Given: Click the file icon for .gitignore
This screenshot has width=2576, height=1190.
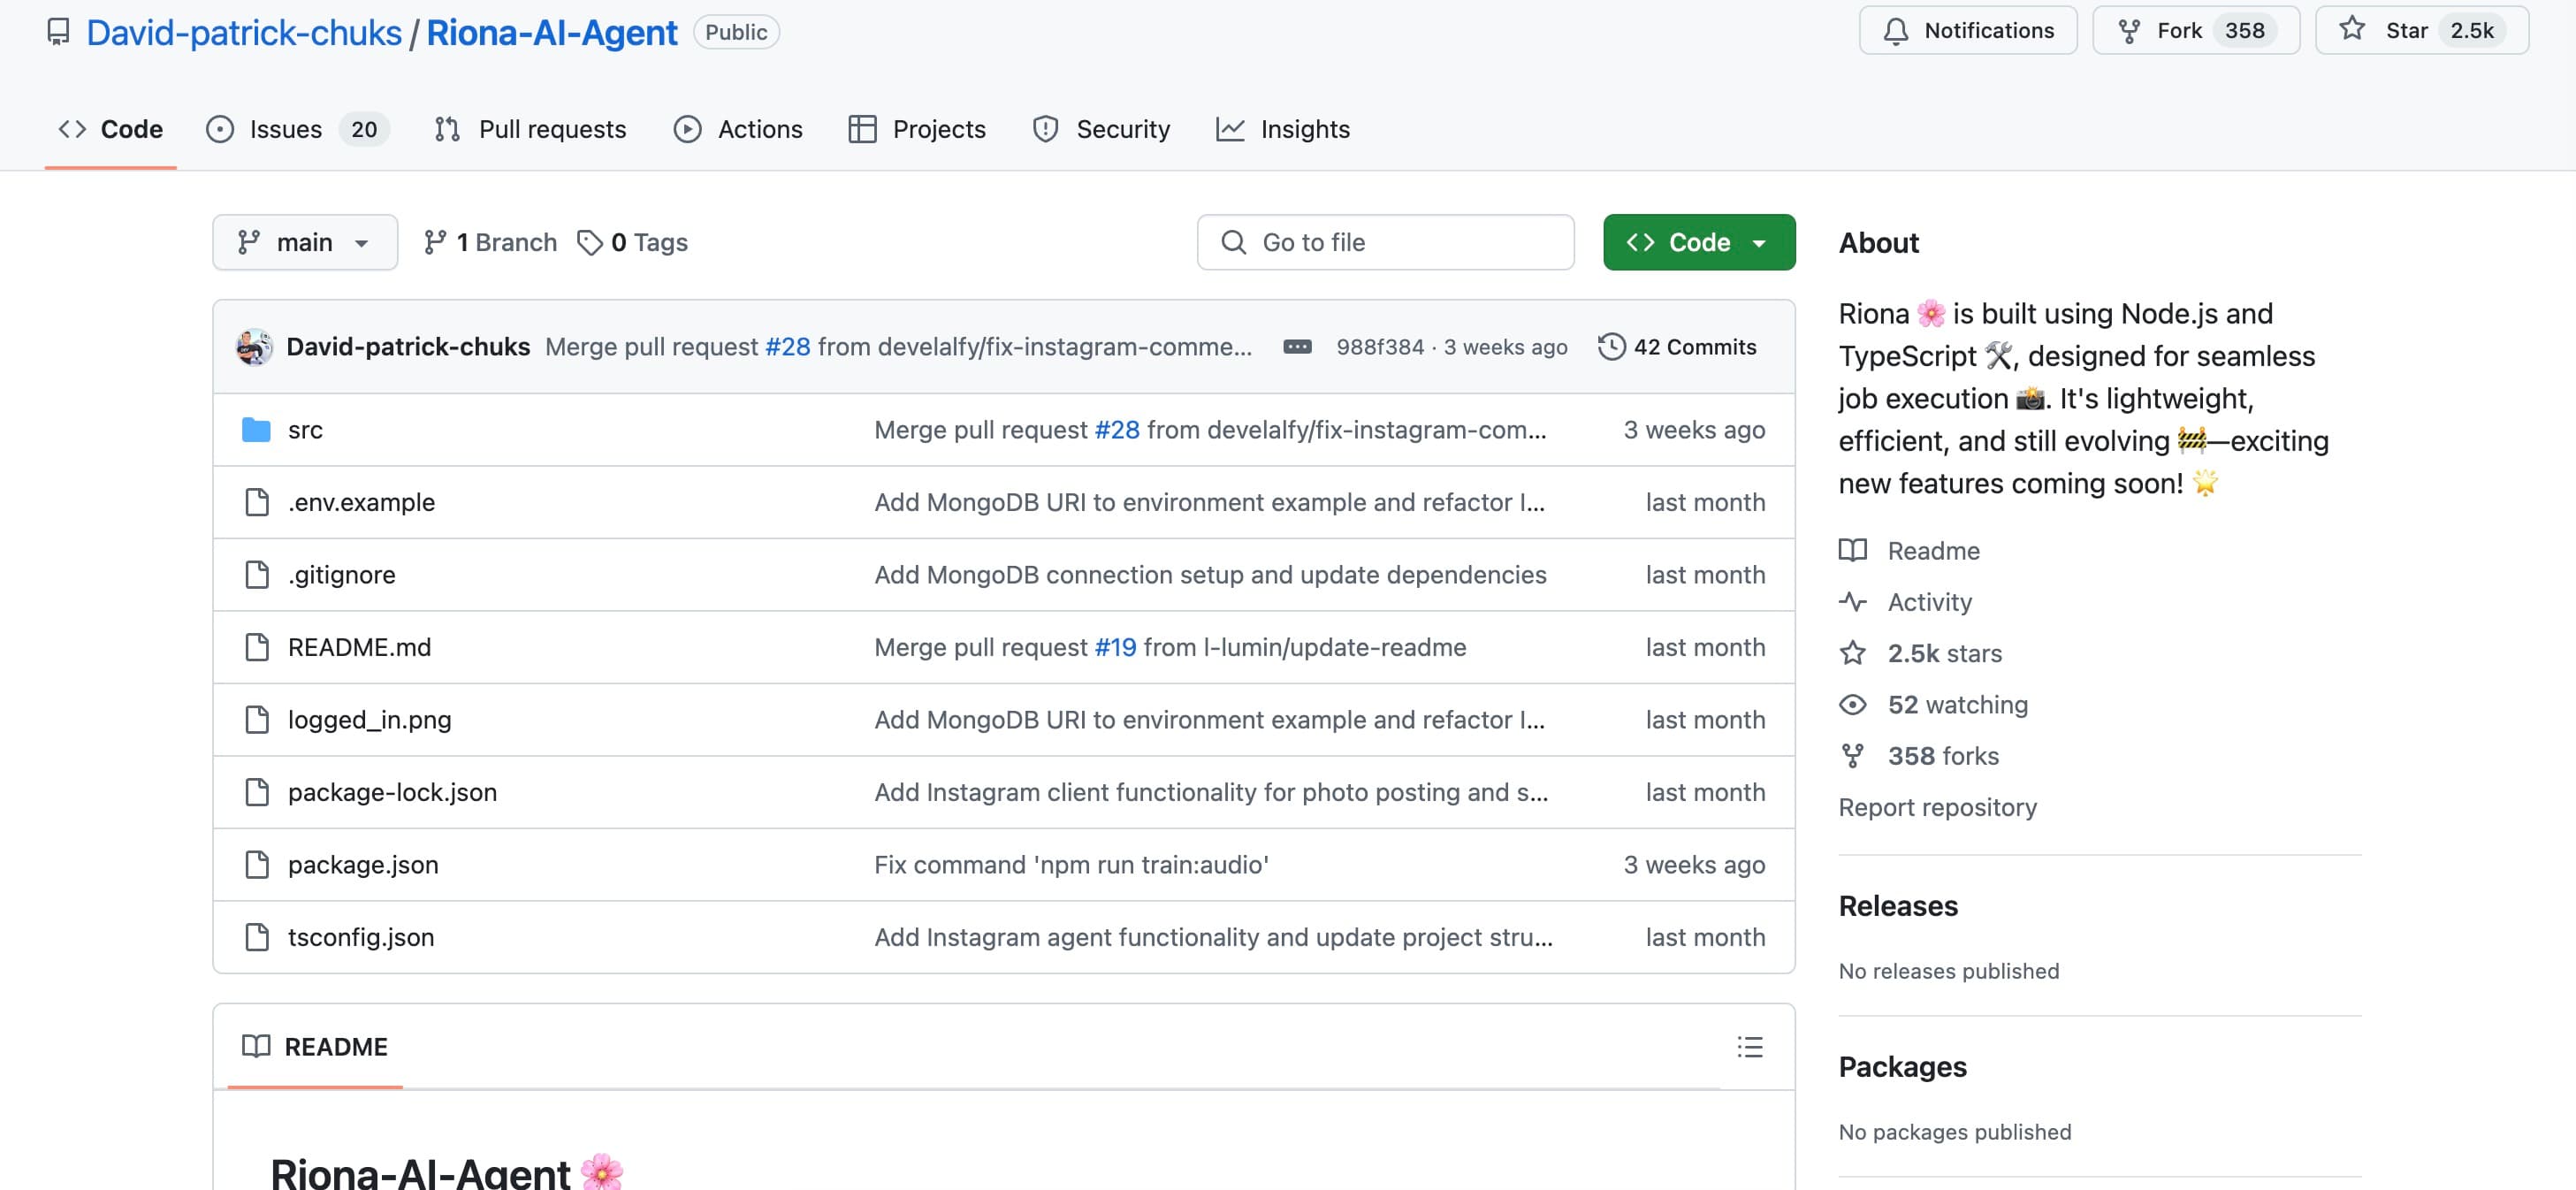Looking at the screenshot, I should tap(257, 575).
